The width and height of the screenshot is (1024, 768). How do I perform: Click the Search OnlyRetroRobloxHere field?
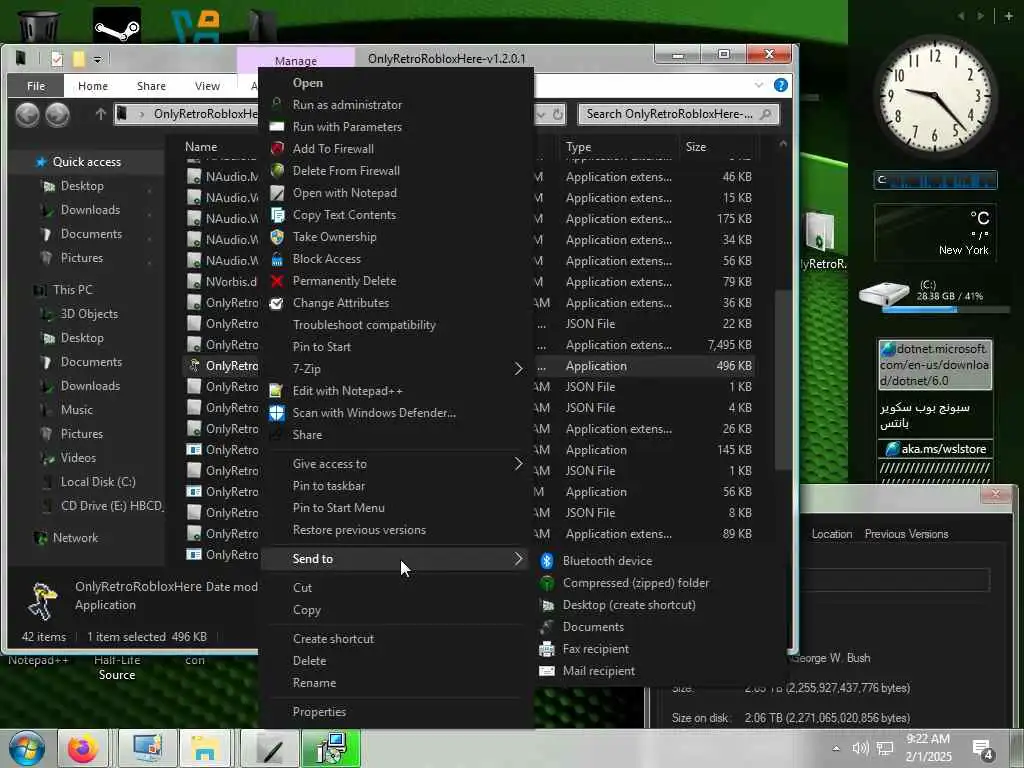click(679, 114)
